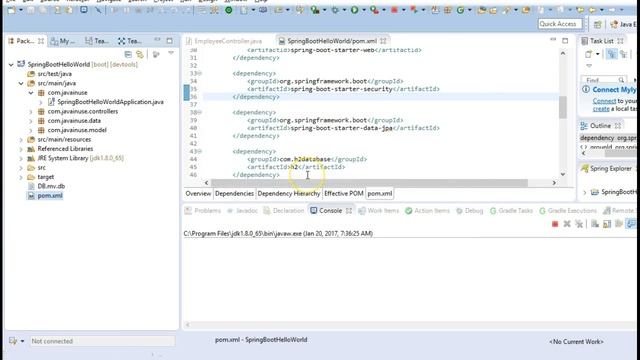Click the green Spring Boot dashboard icon
This screenshot has width=640, height=360.
(x=229, y=10)
